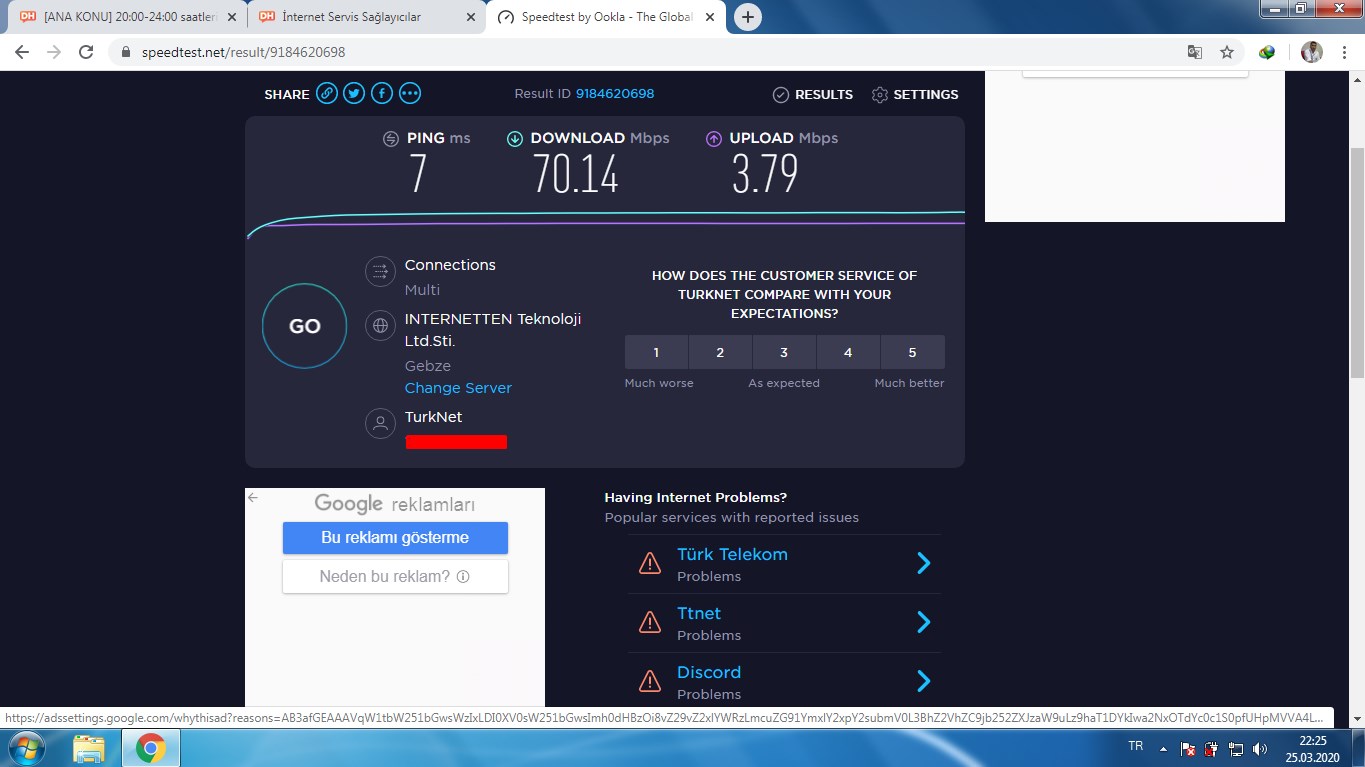This screenshot has height=767, width=1365.
Task: Expand Türk Telekom chevron arrow
Action: coord(924,563)
